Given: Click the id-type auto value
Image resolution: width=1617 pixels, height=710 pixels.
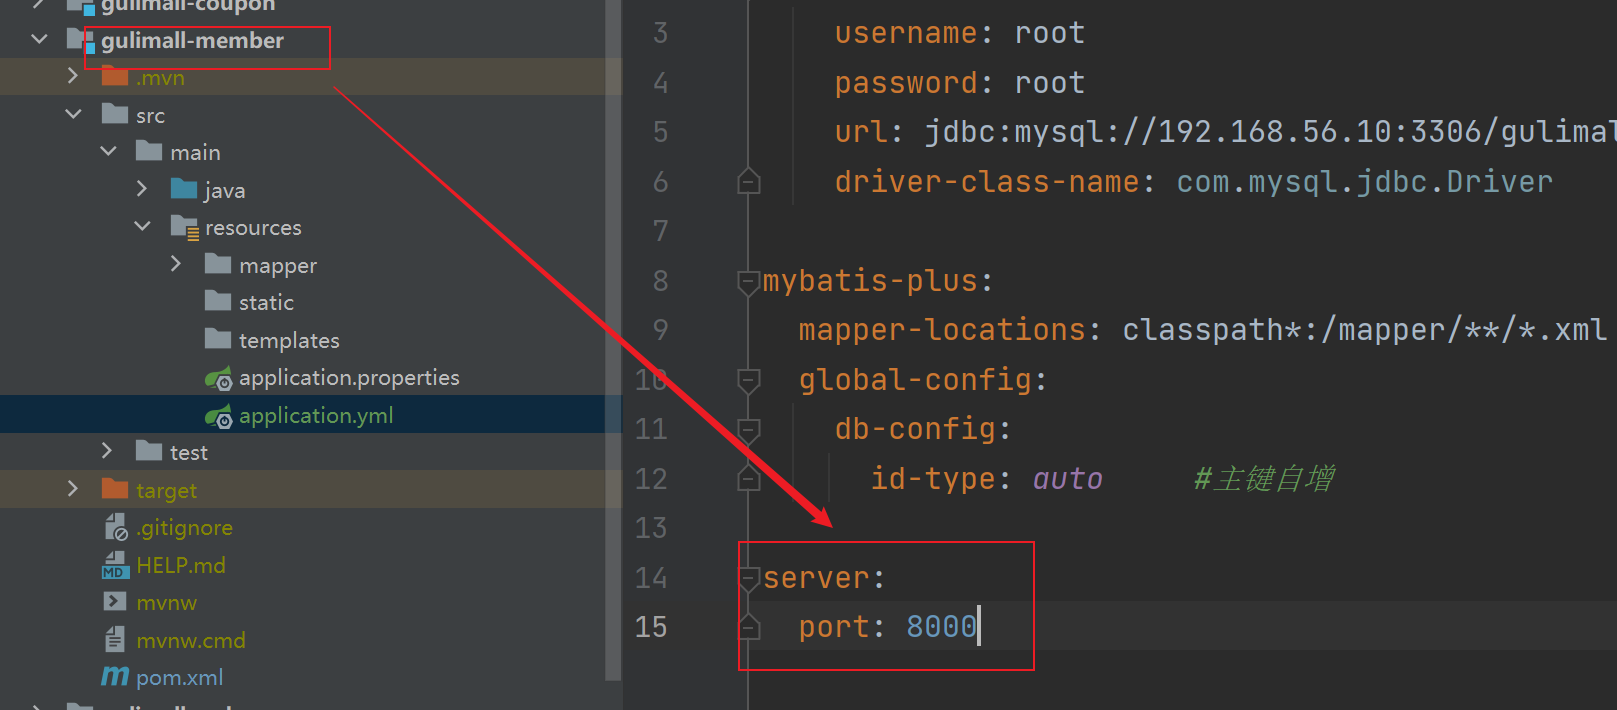Looking at the screenshot, I should point(1067,479).
